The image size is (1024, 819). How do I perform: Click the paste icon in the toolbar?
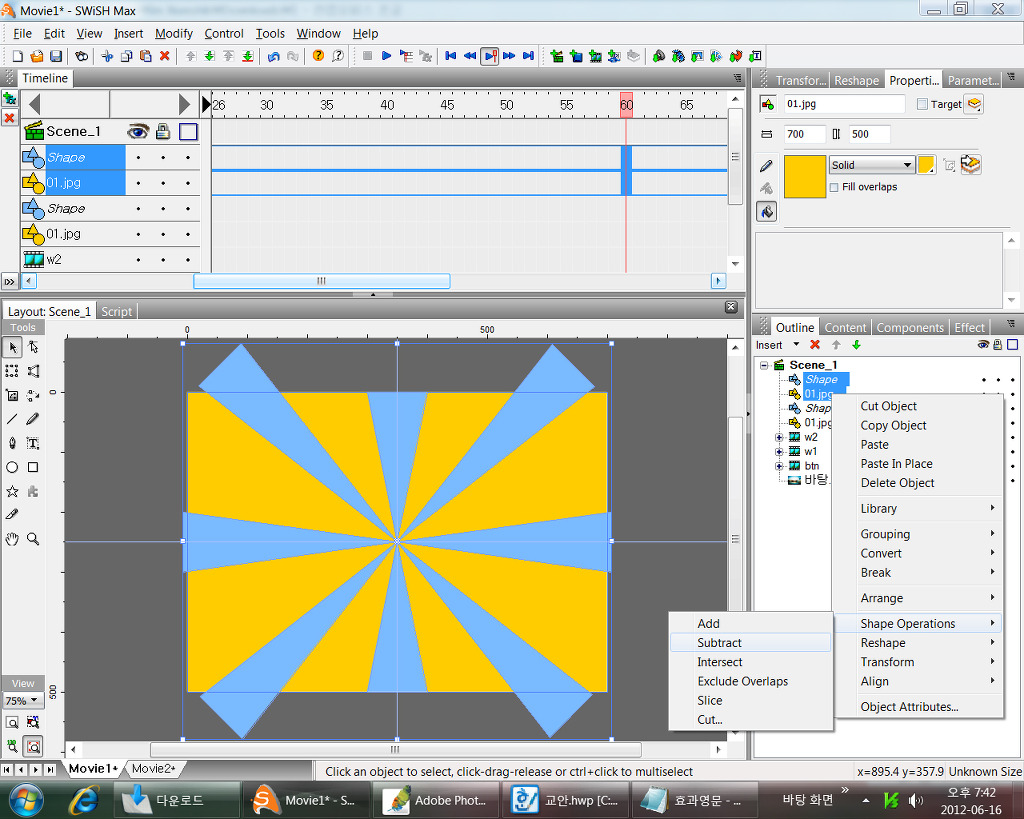(x=146, y=56)
